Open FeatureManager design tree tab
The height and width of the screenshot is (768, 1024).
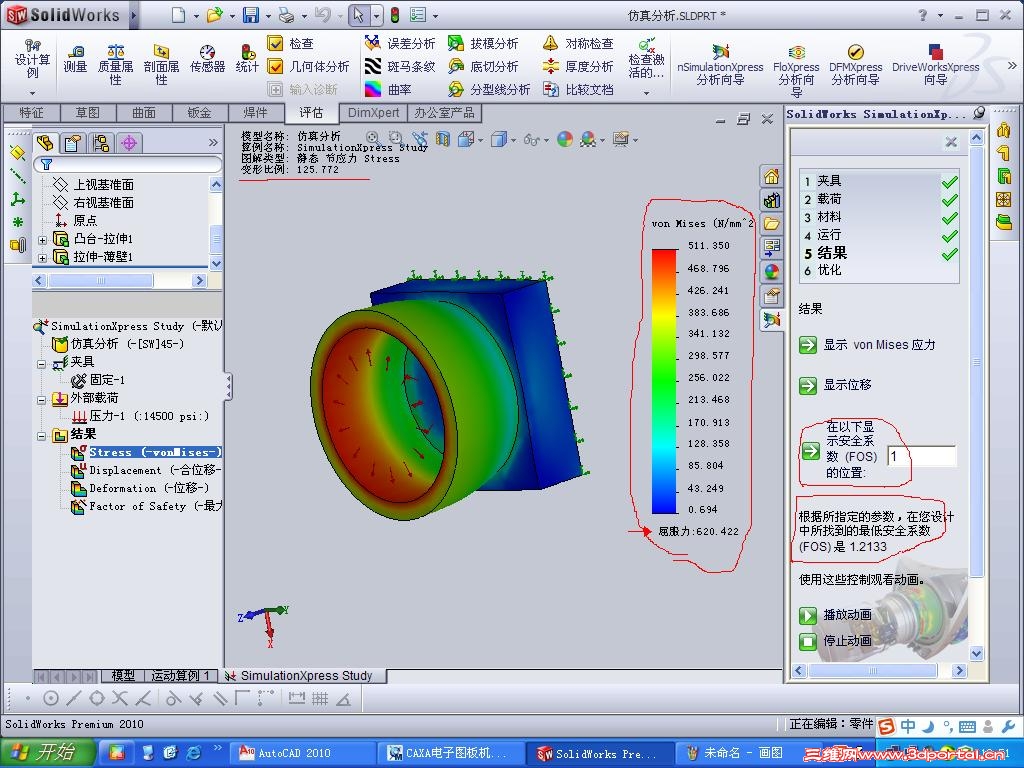click(45, 142)
